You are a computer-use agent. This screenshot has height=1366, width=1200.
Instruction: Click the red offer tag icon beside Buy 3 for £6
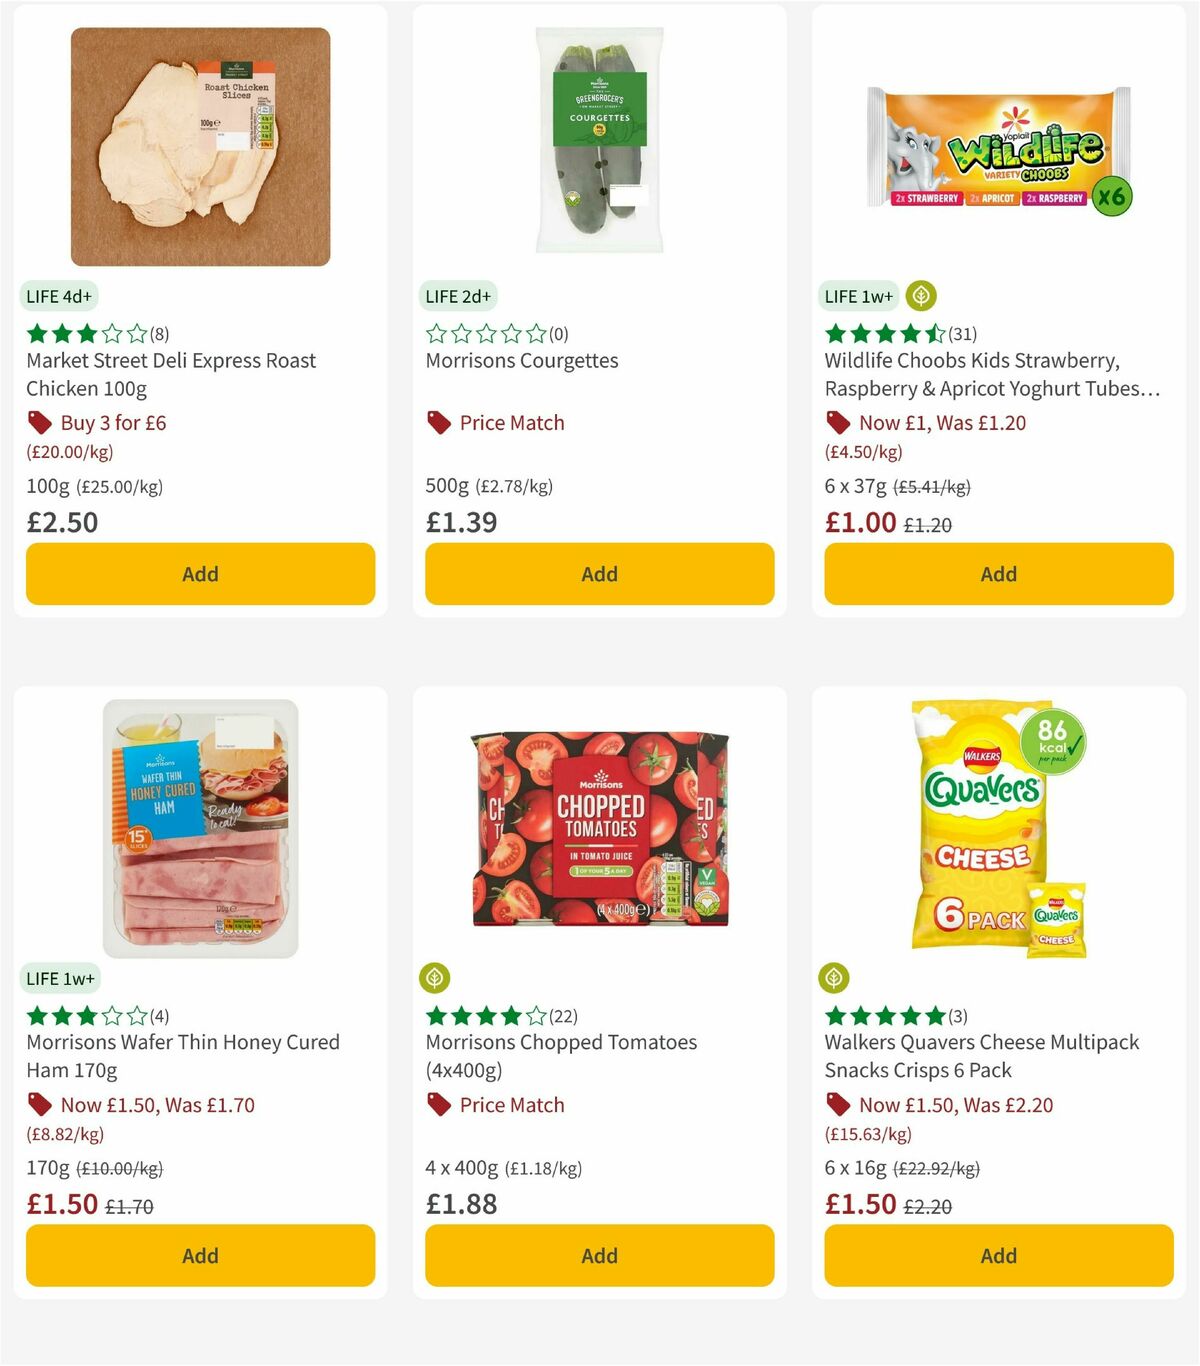[x=40, y=423]
